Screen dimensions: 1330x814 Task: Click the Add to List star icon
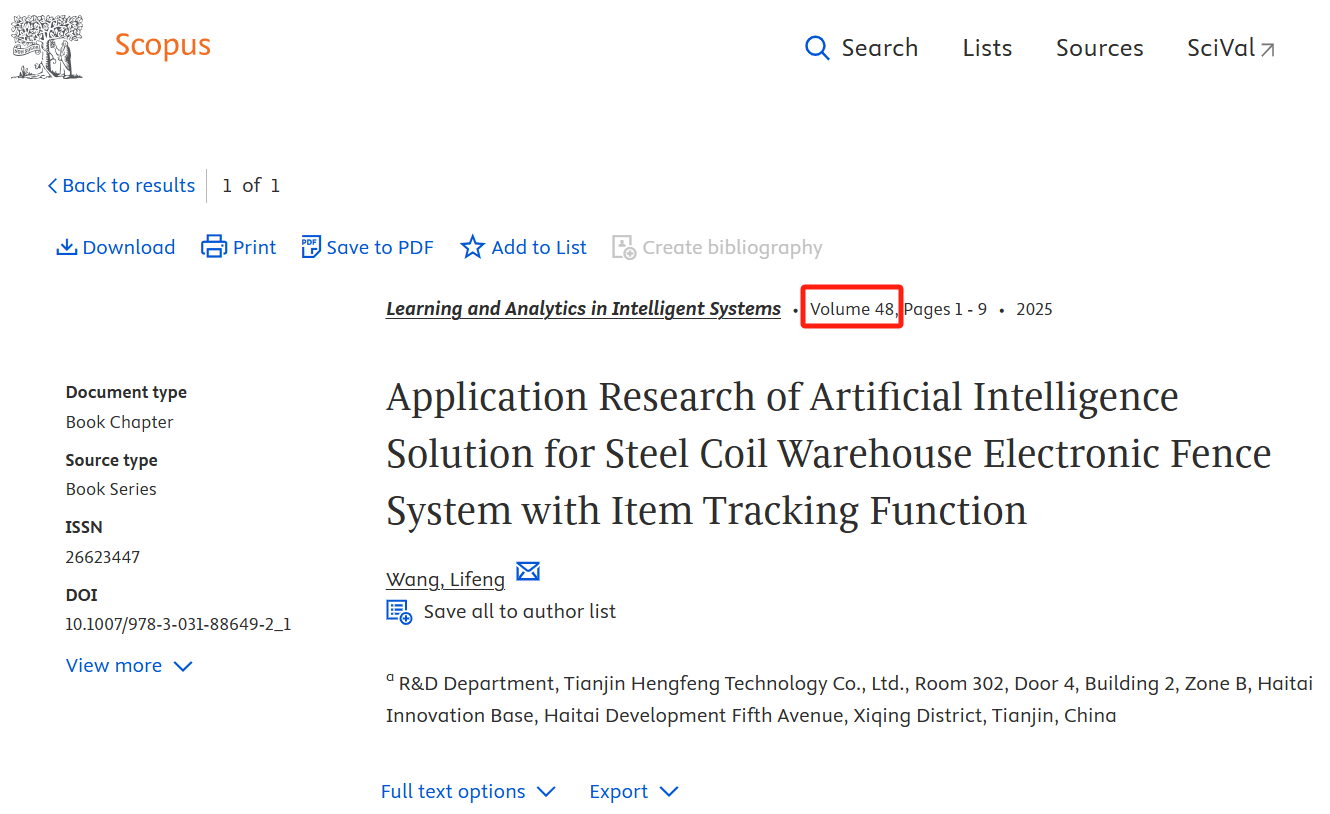tap(472, 247)
